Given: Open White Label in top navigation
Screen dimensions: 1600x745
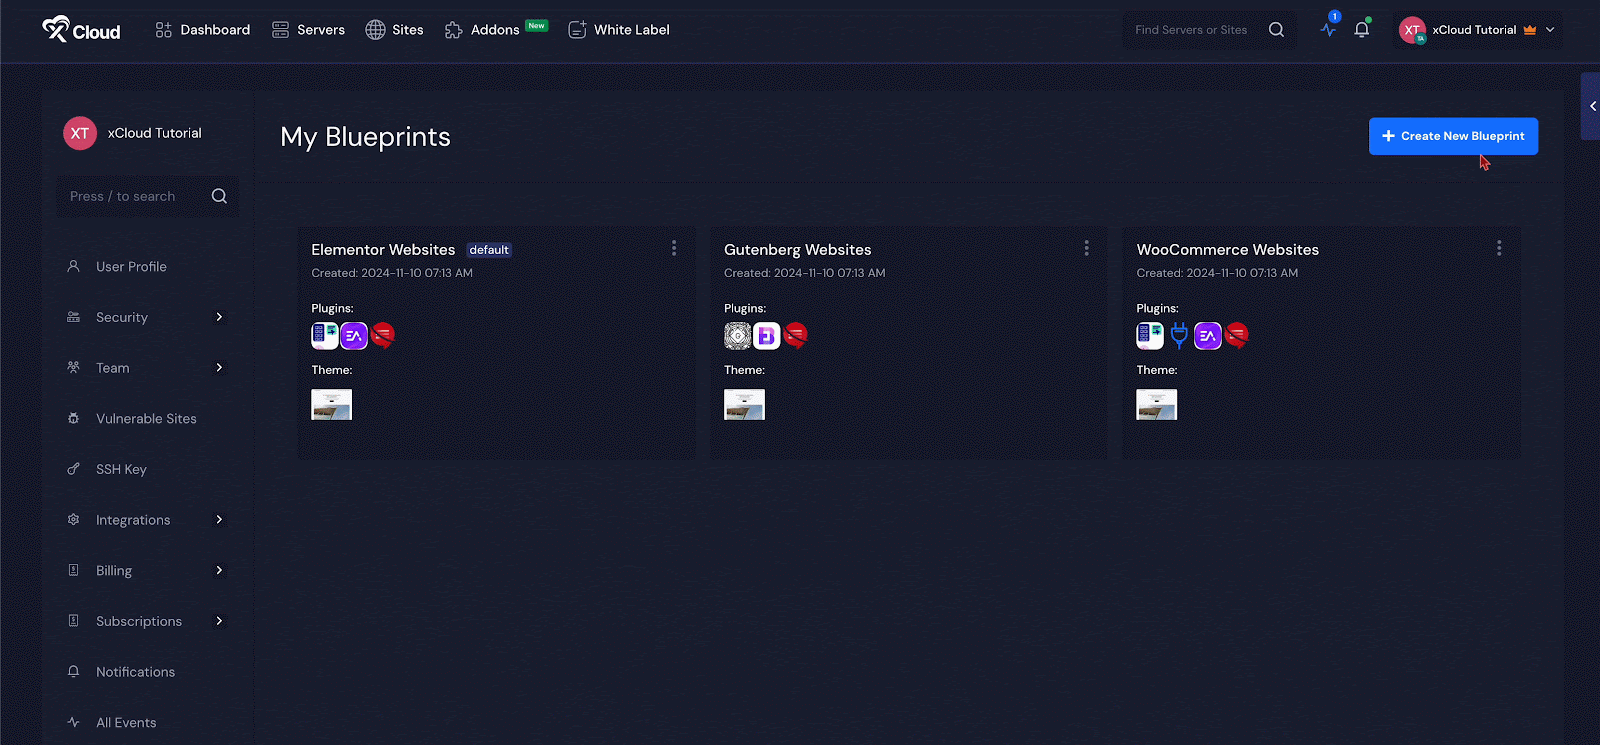Looking at the screenshot, I should coord(619,30).
